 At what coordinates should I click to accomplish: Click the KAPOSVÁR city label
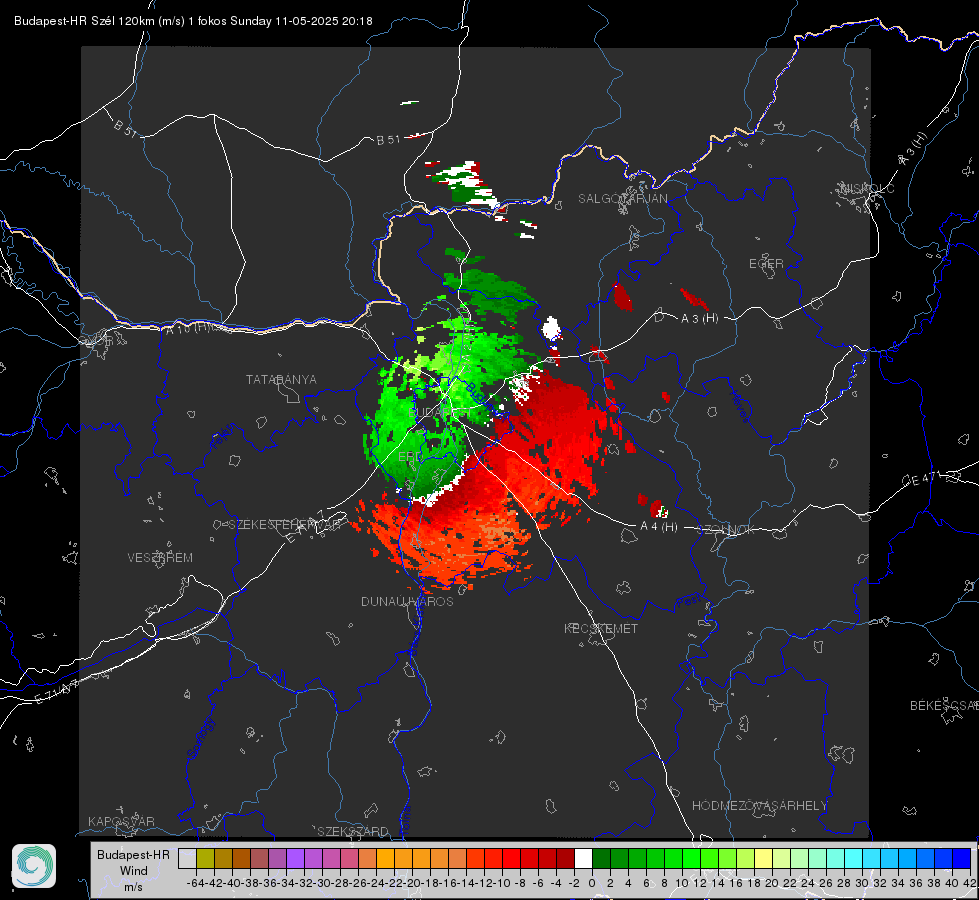(121, 821)
